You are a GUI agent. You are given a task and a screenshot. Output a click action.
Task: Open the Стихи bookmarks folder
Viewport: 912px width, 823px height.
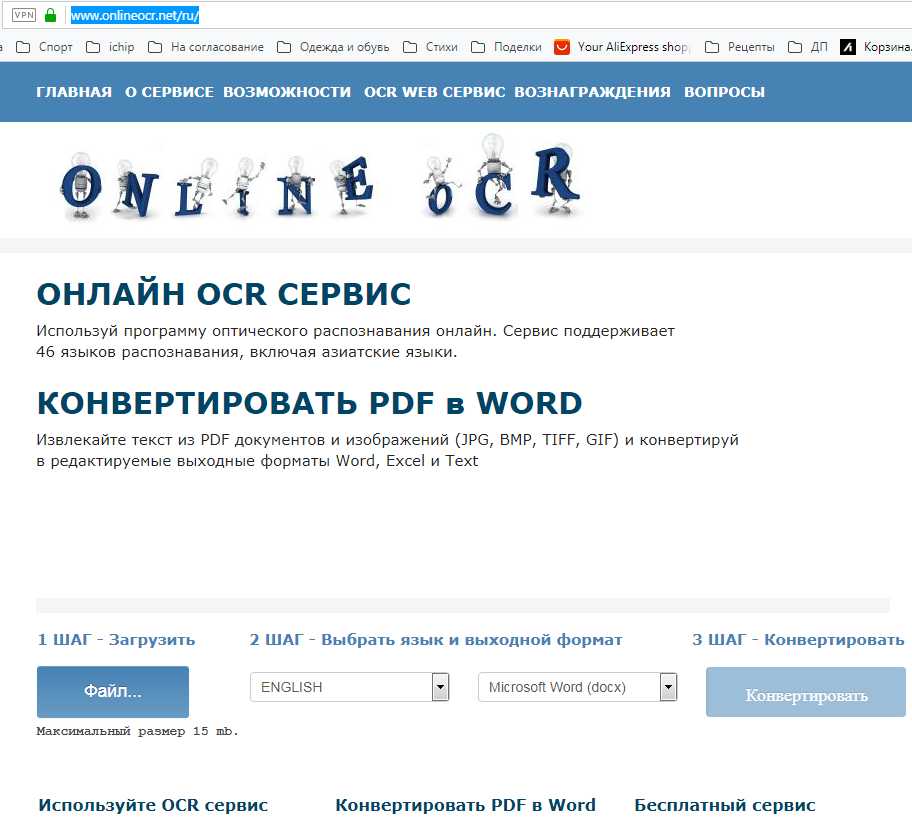pyautogui.click(x=430, y=46)
